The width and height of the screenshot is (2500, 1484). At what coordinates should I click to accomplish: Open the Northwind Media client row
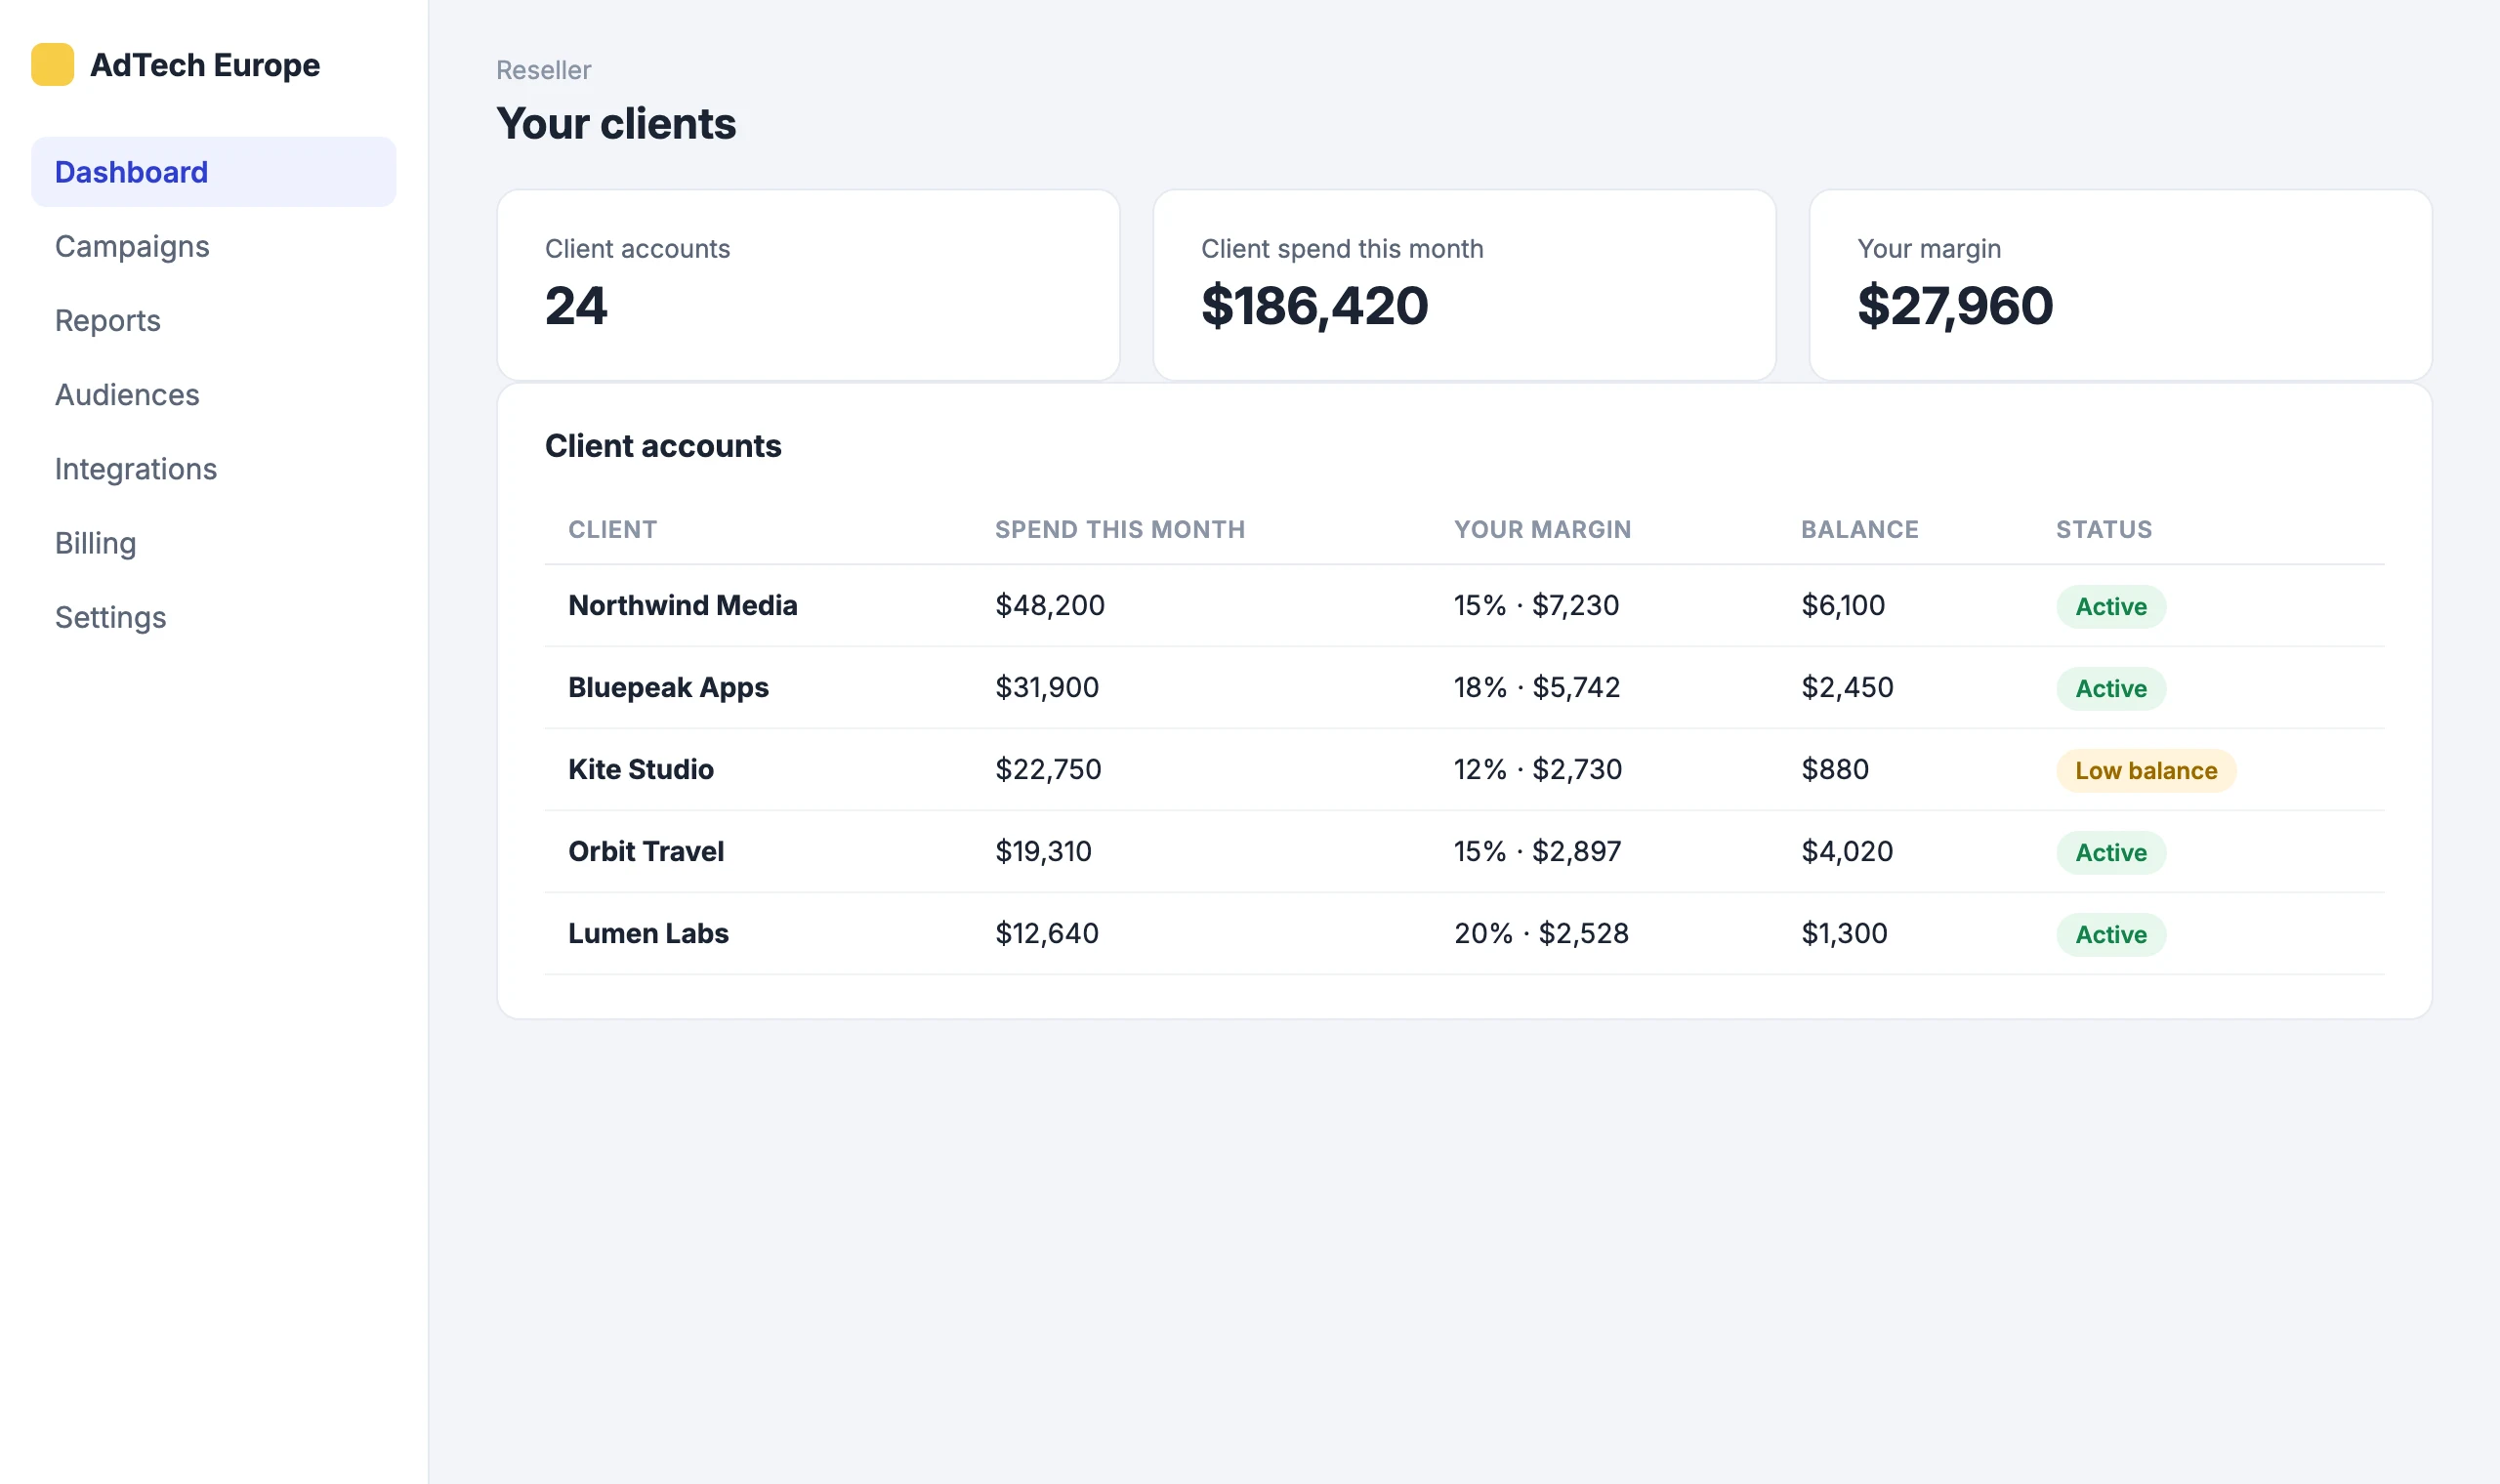pos(1464,605)
